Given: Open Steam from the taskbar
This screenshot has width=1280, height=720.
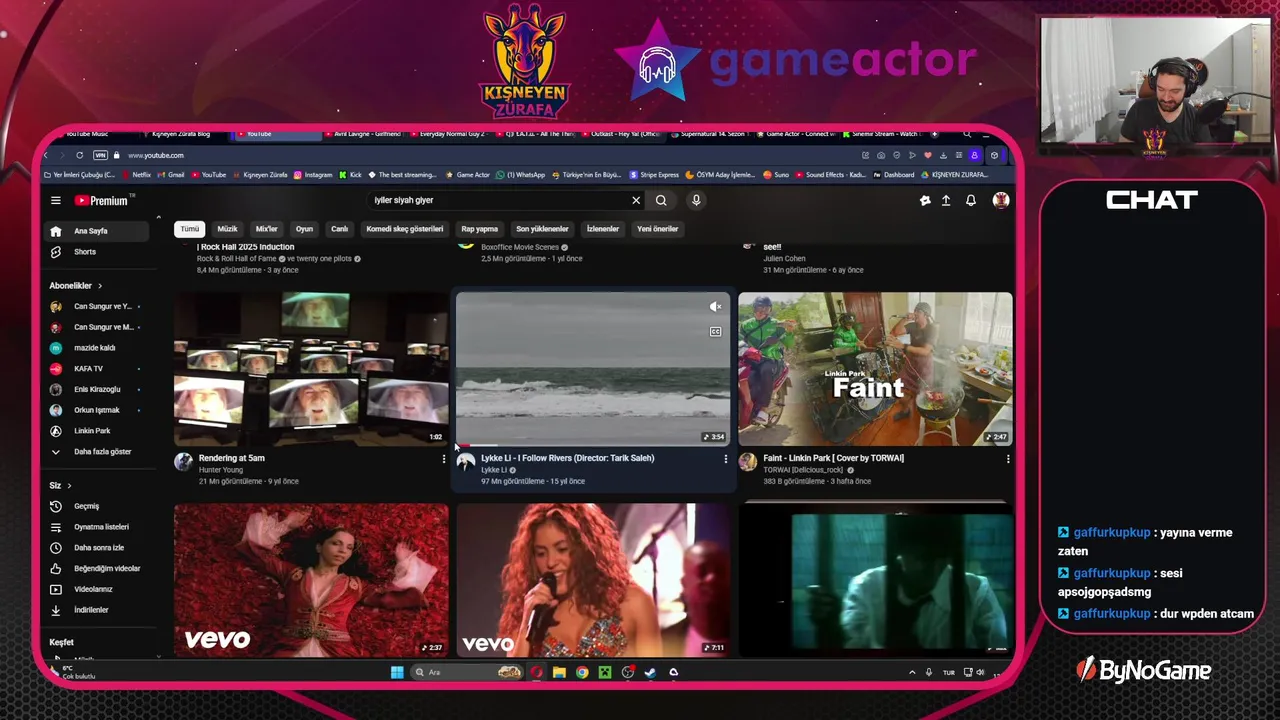Looking at the screenshot, I should pyautogui.click(x=651, y=673).
